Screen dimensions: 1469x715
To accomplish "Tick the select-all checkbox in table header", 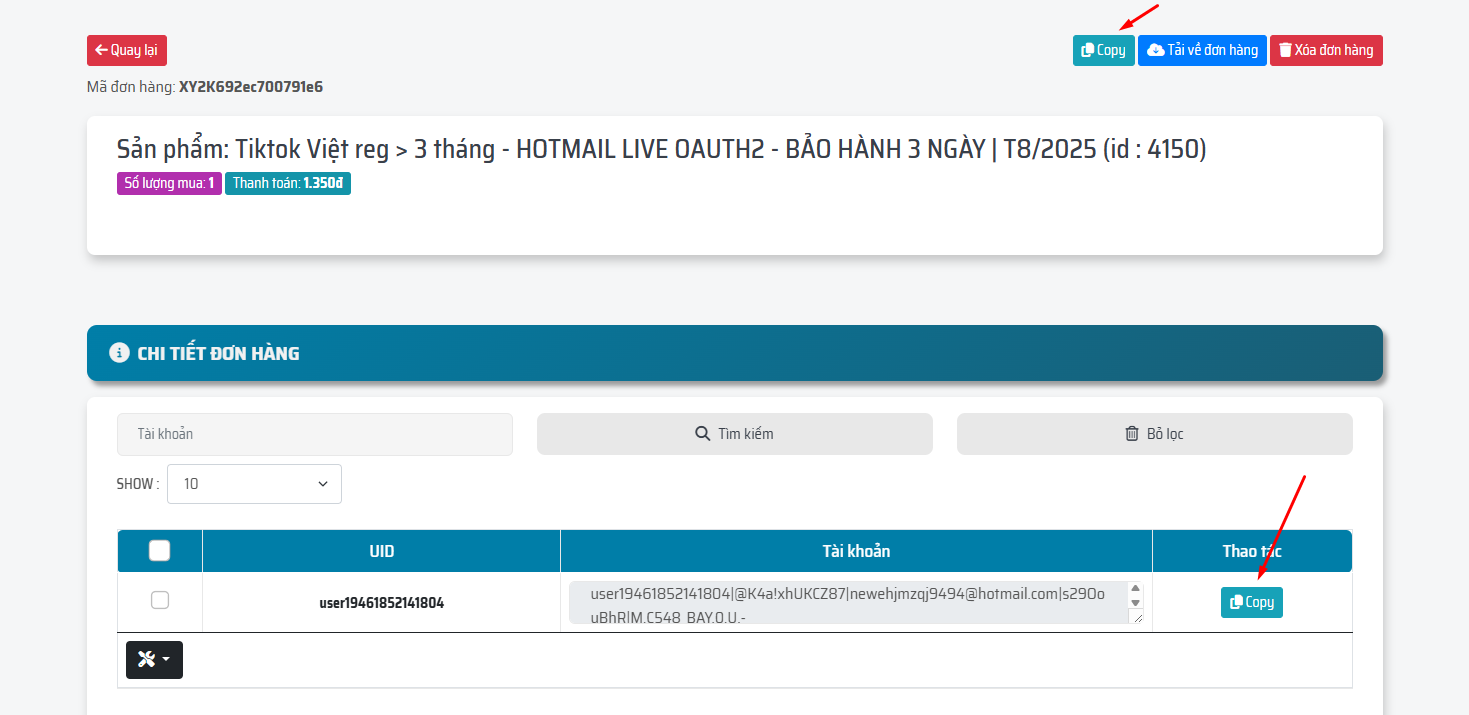I will (159, 551).
